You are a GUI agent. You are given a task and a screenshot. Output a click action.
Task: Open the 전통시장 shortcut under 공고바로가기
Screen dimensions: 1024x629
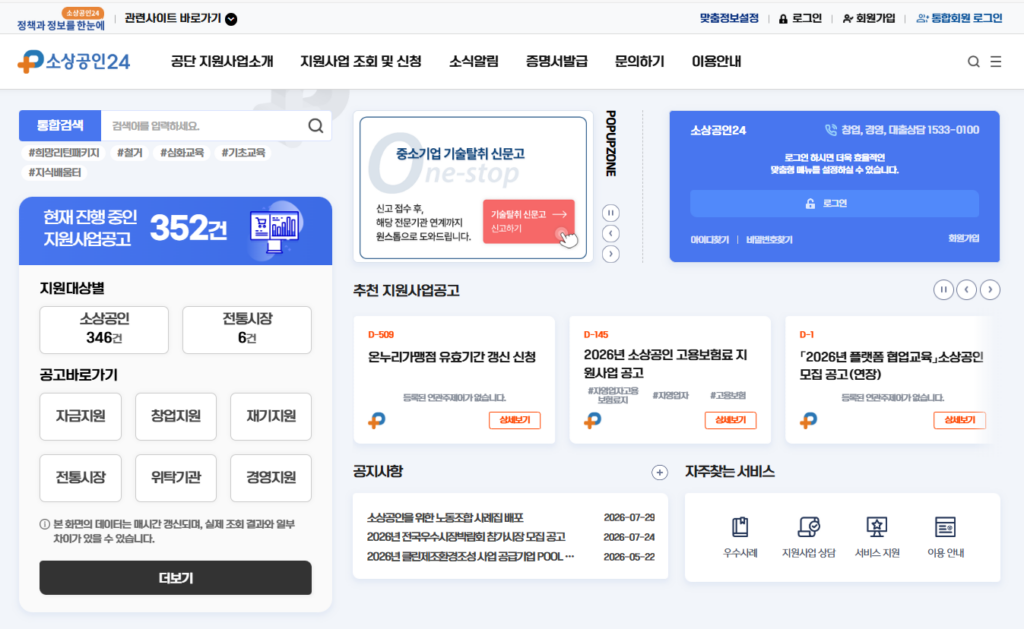[x=80, y=478]
